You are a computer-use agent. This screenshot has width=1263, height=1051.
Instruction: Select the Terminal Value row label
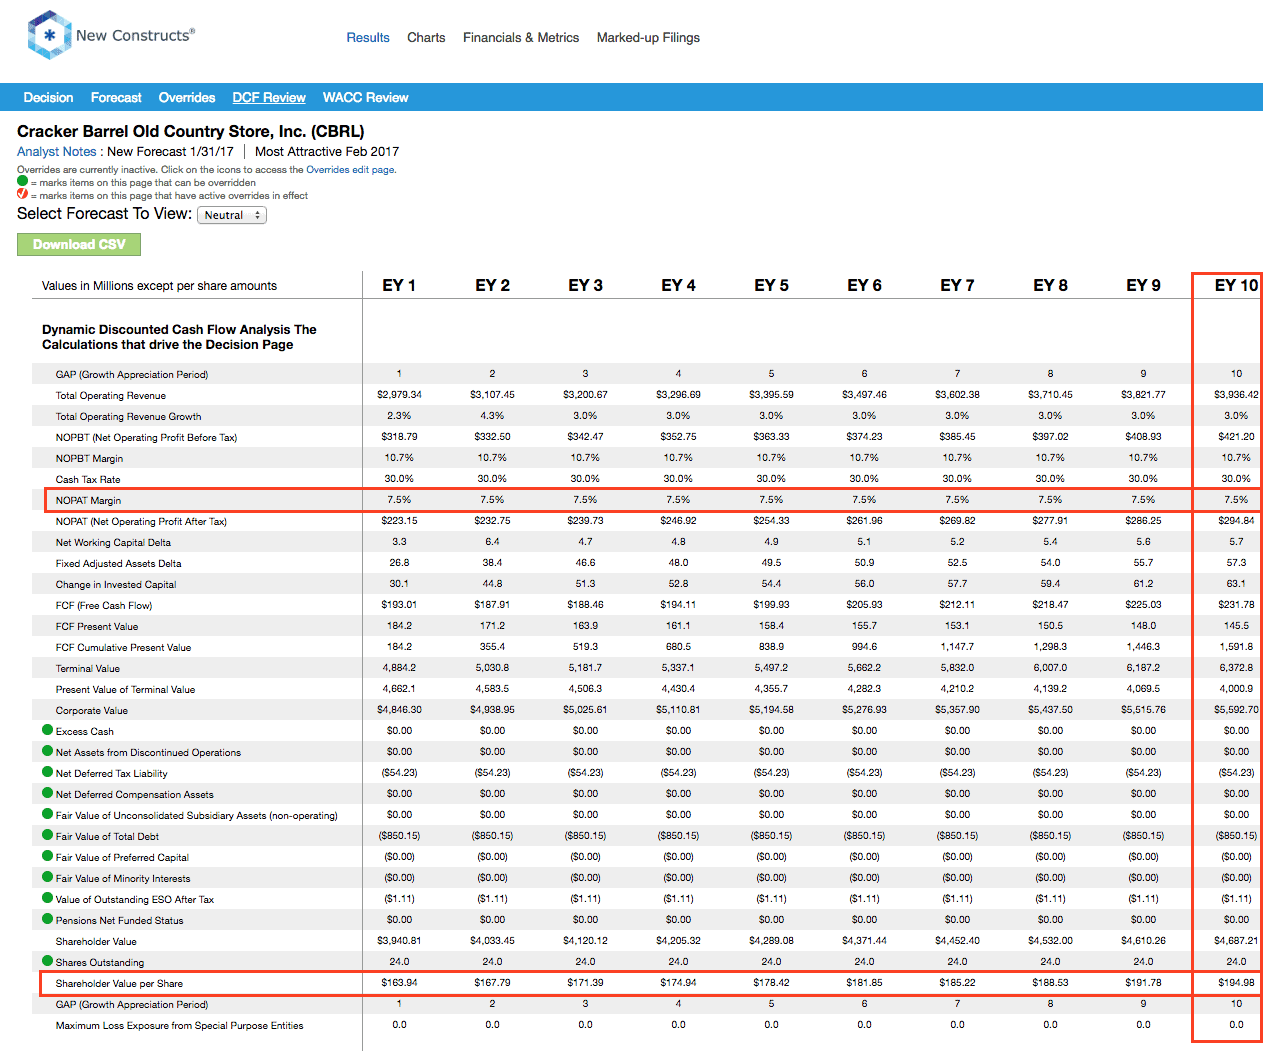click(x=88, y=669)
